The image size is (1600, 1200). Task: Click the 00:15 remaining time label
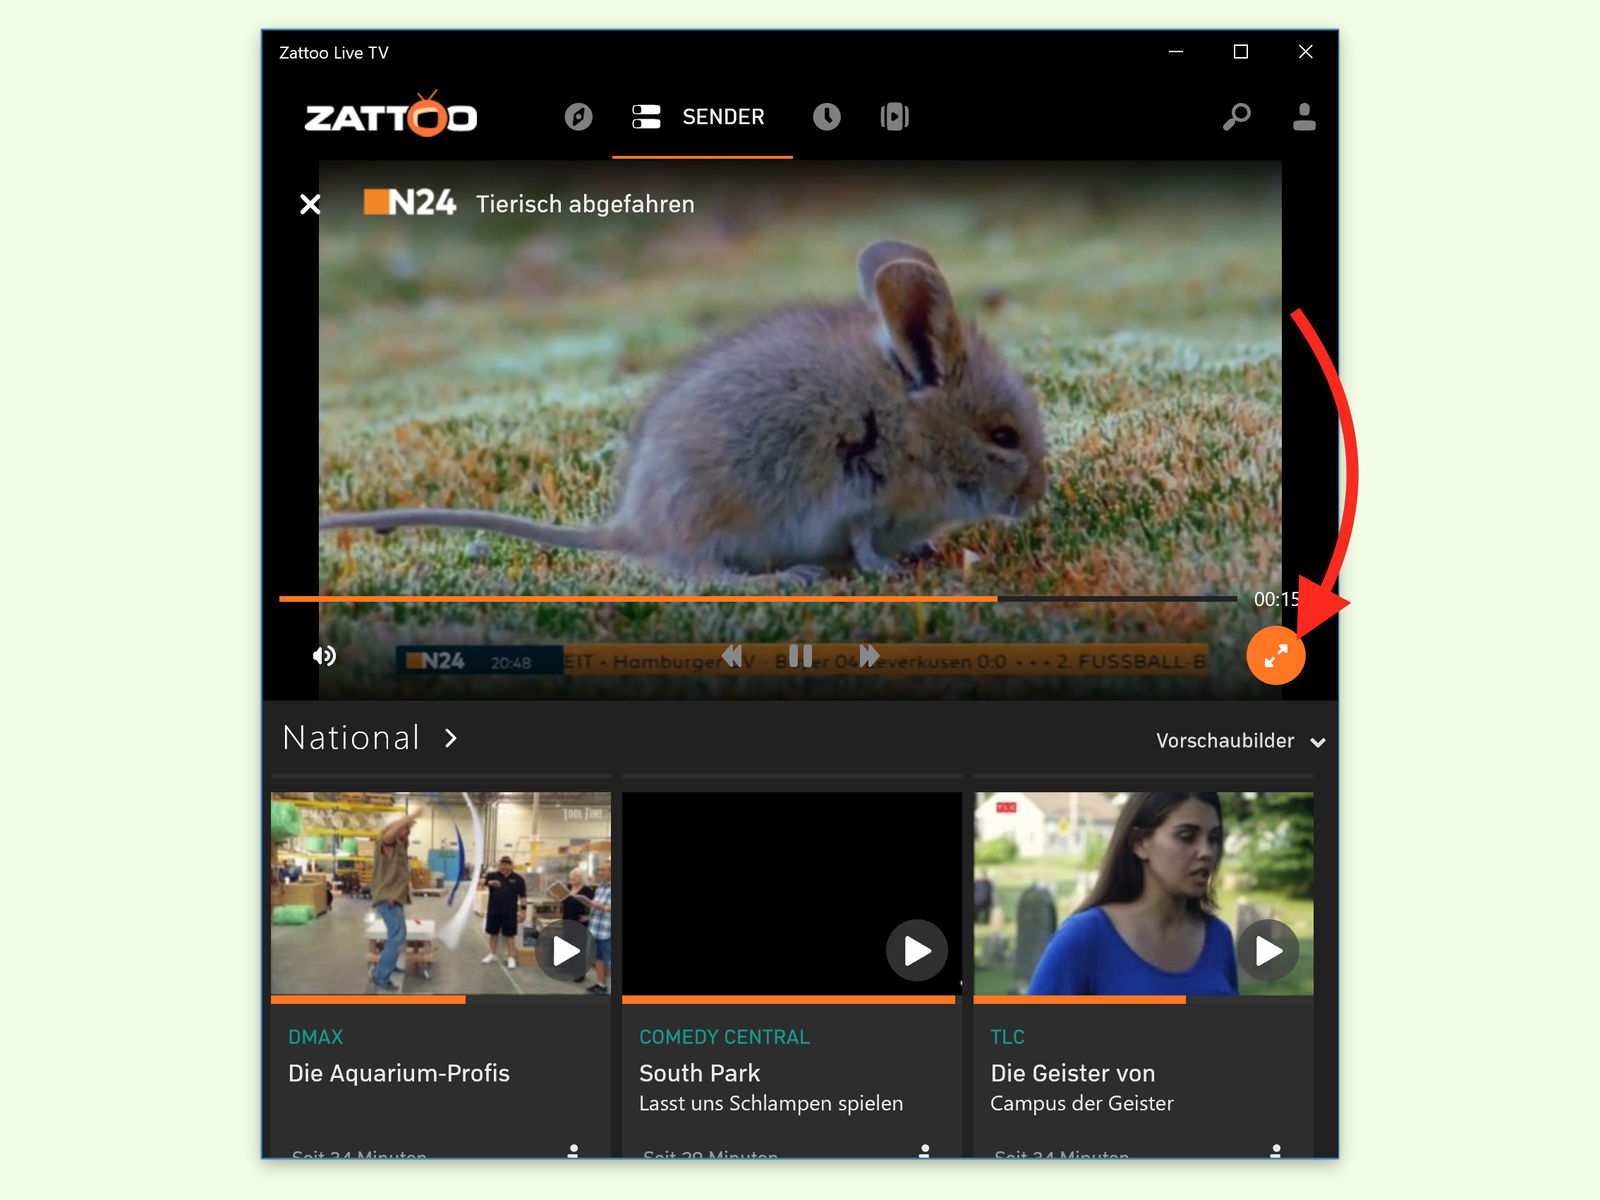[x=1277, y=599]
